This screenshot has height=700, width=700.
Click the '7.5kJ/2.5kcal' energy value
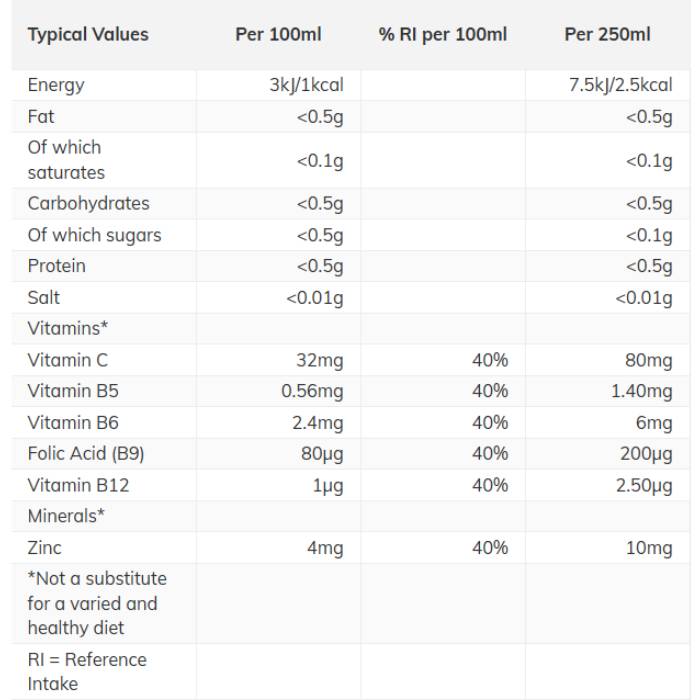(620, 85)
